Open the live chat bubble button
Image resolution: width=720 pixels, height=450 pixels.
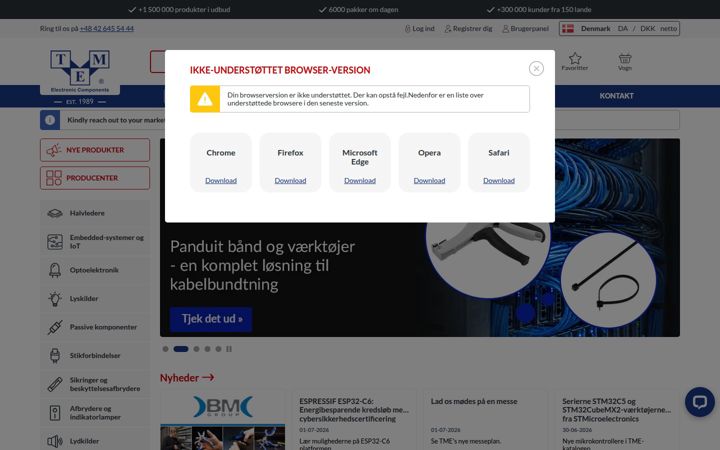pyautogui.click(x=699, y=402)
